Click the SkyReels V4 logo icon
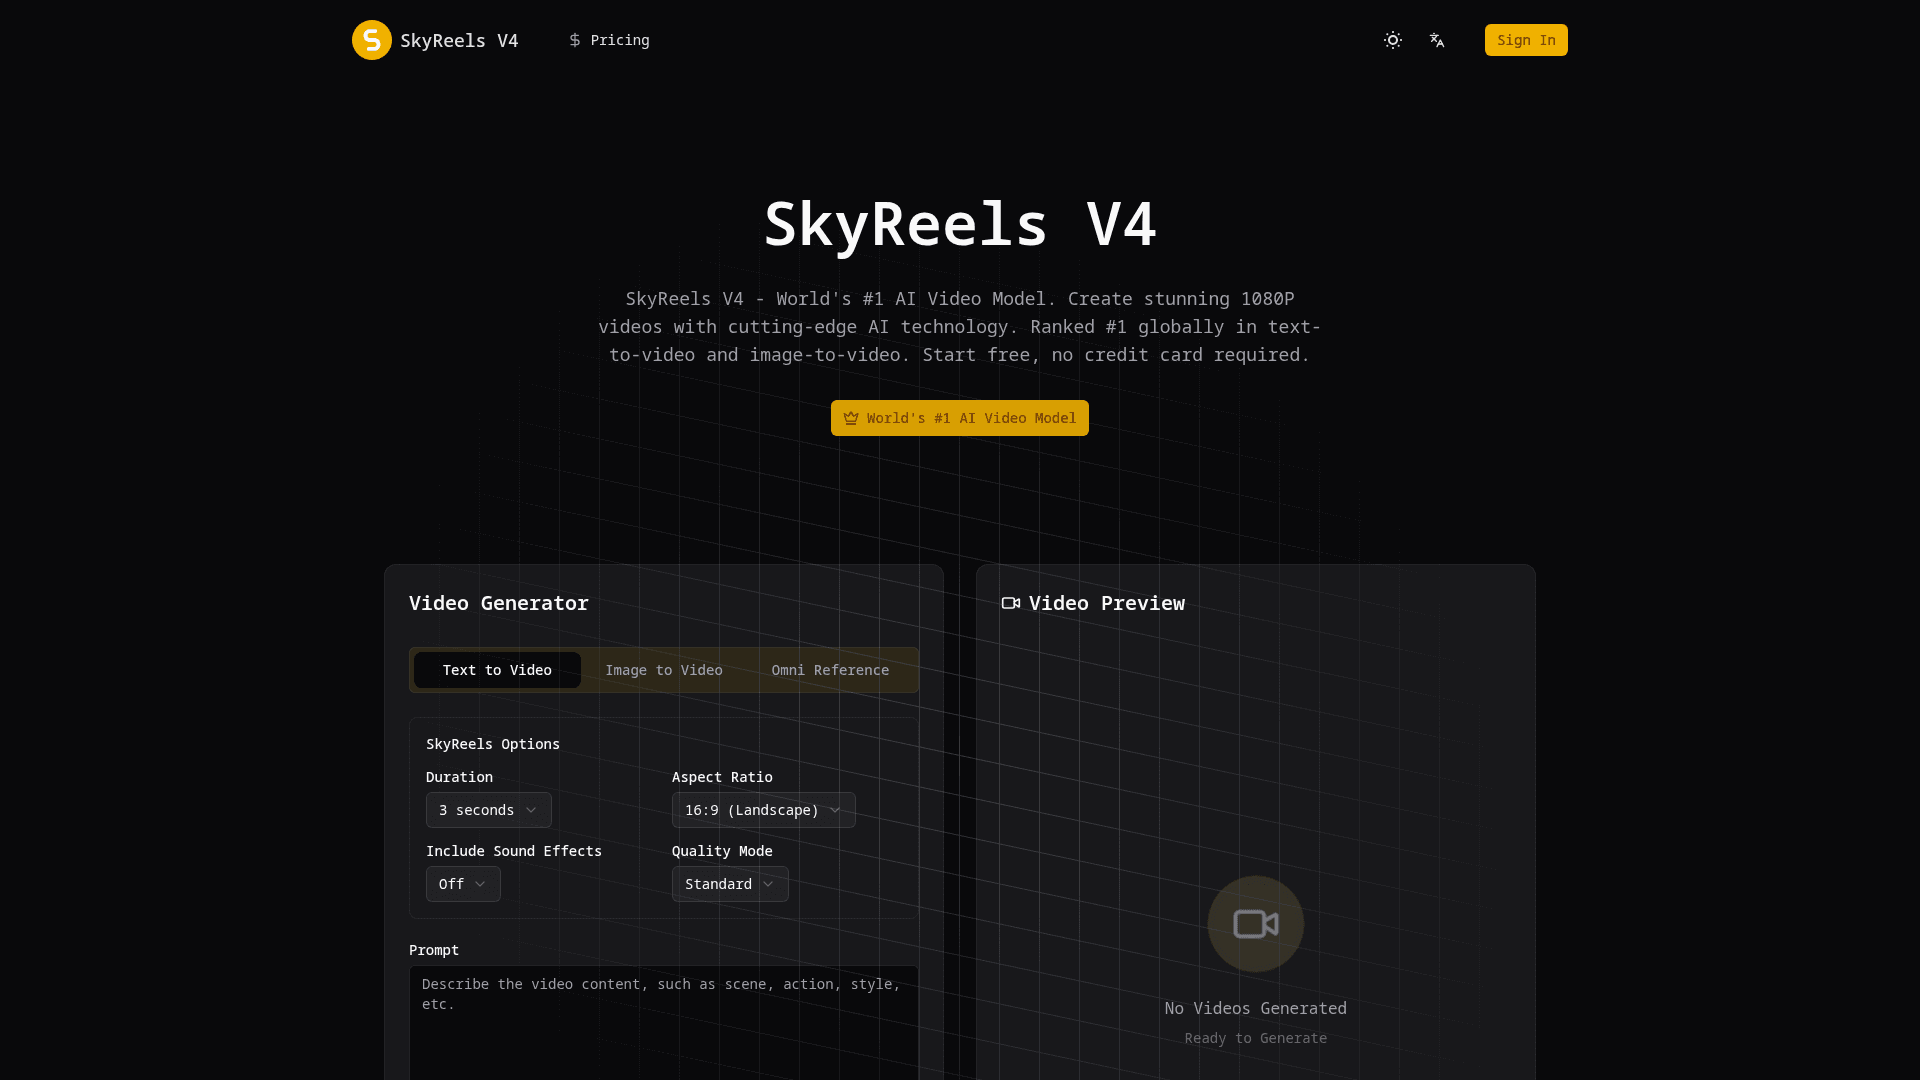Image resolution: width=1920 pixels, height=1080 pixels. click(371, 40)
